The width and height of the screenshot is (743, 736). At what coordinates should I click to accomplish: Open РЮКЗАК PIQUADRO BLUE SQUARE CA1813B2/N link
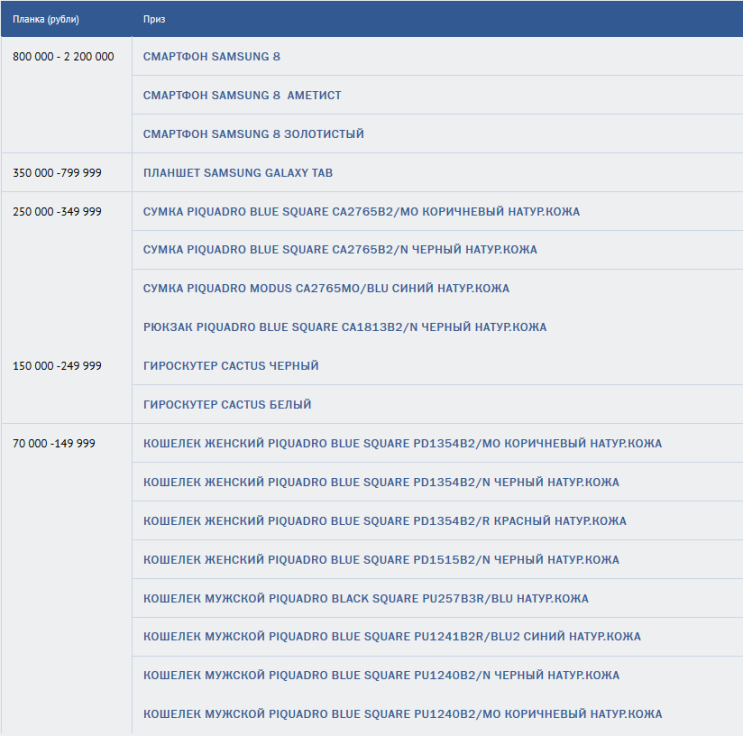click(x=345, y=327)
